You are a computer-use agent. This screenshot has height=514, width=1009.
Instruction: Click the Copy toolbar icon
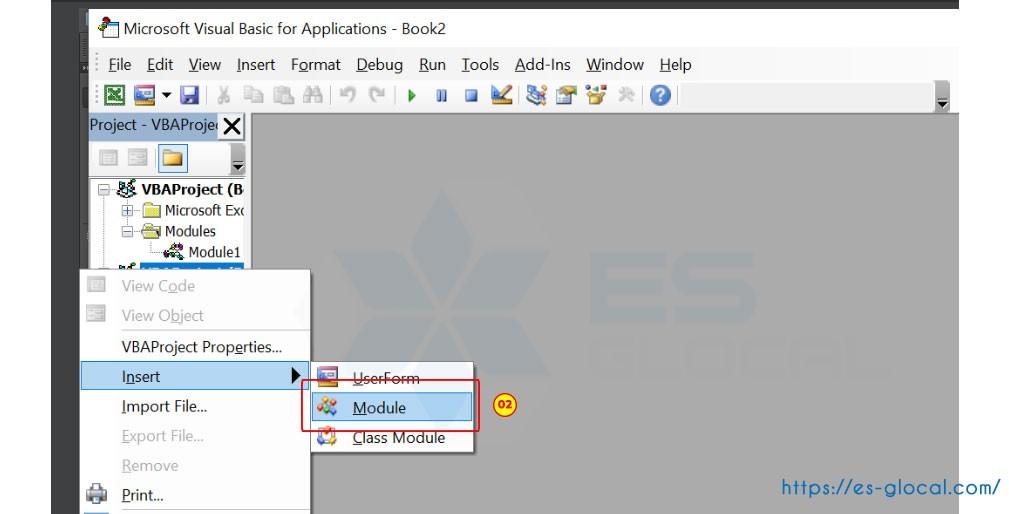pos(254,95)
